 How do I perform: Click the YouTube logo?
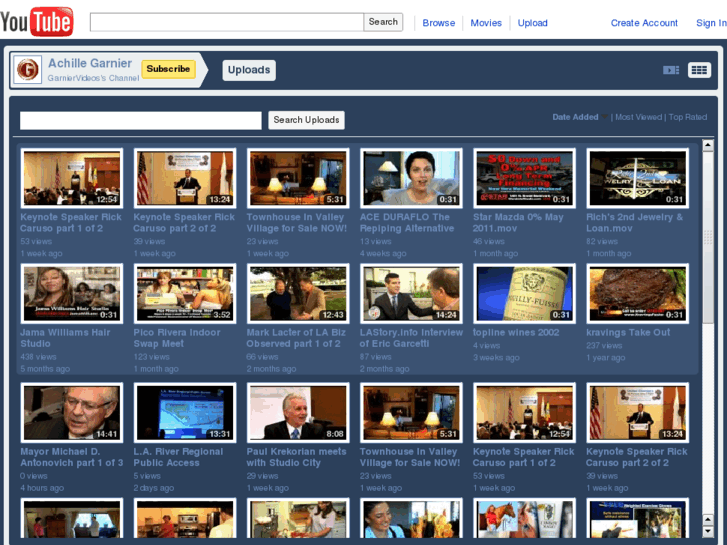(x=37, y=21)
